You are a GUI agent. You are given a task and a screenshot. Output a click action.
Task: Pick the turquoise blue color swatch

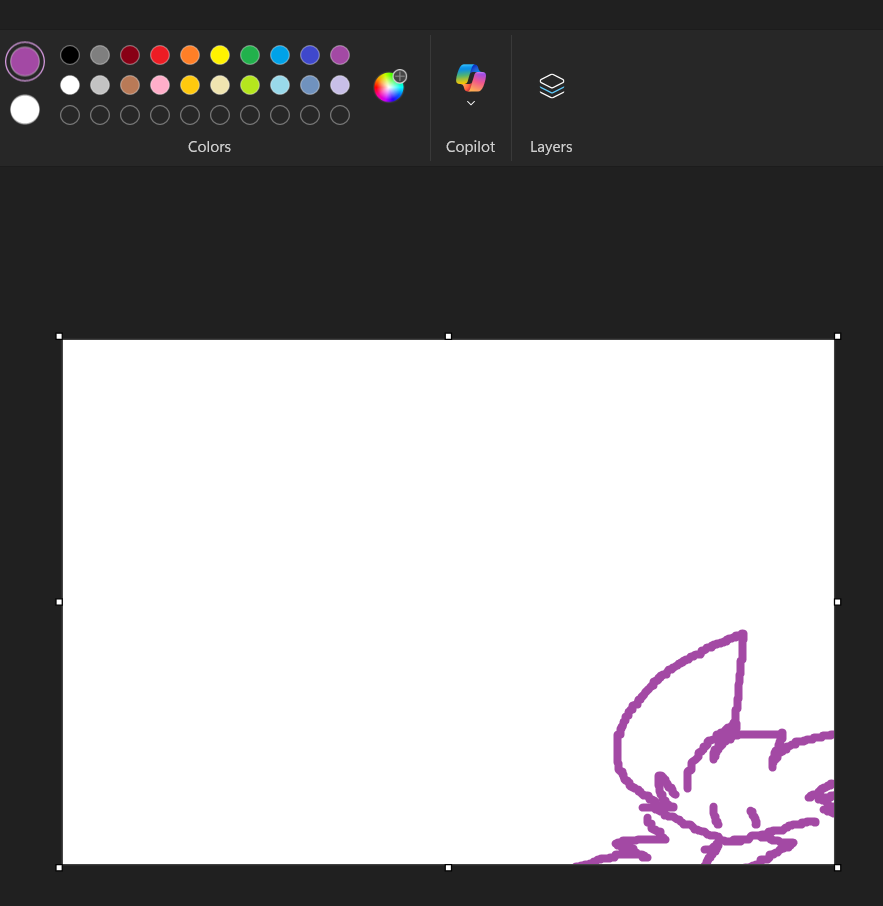[280, 55]
